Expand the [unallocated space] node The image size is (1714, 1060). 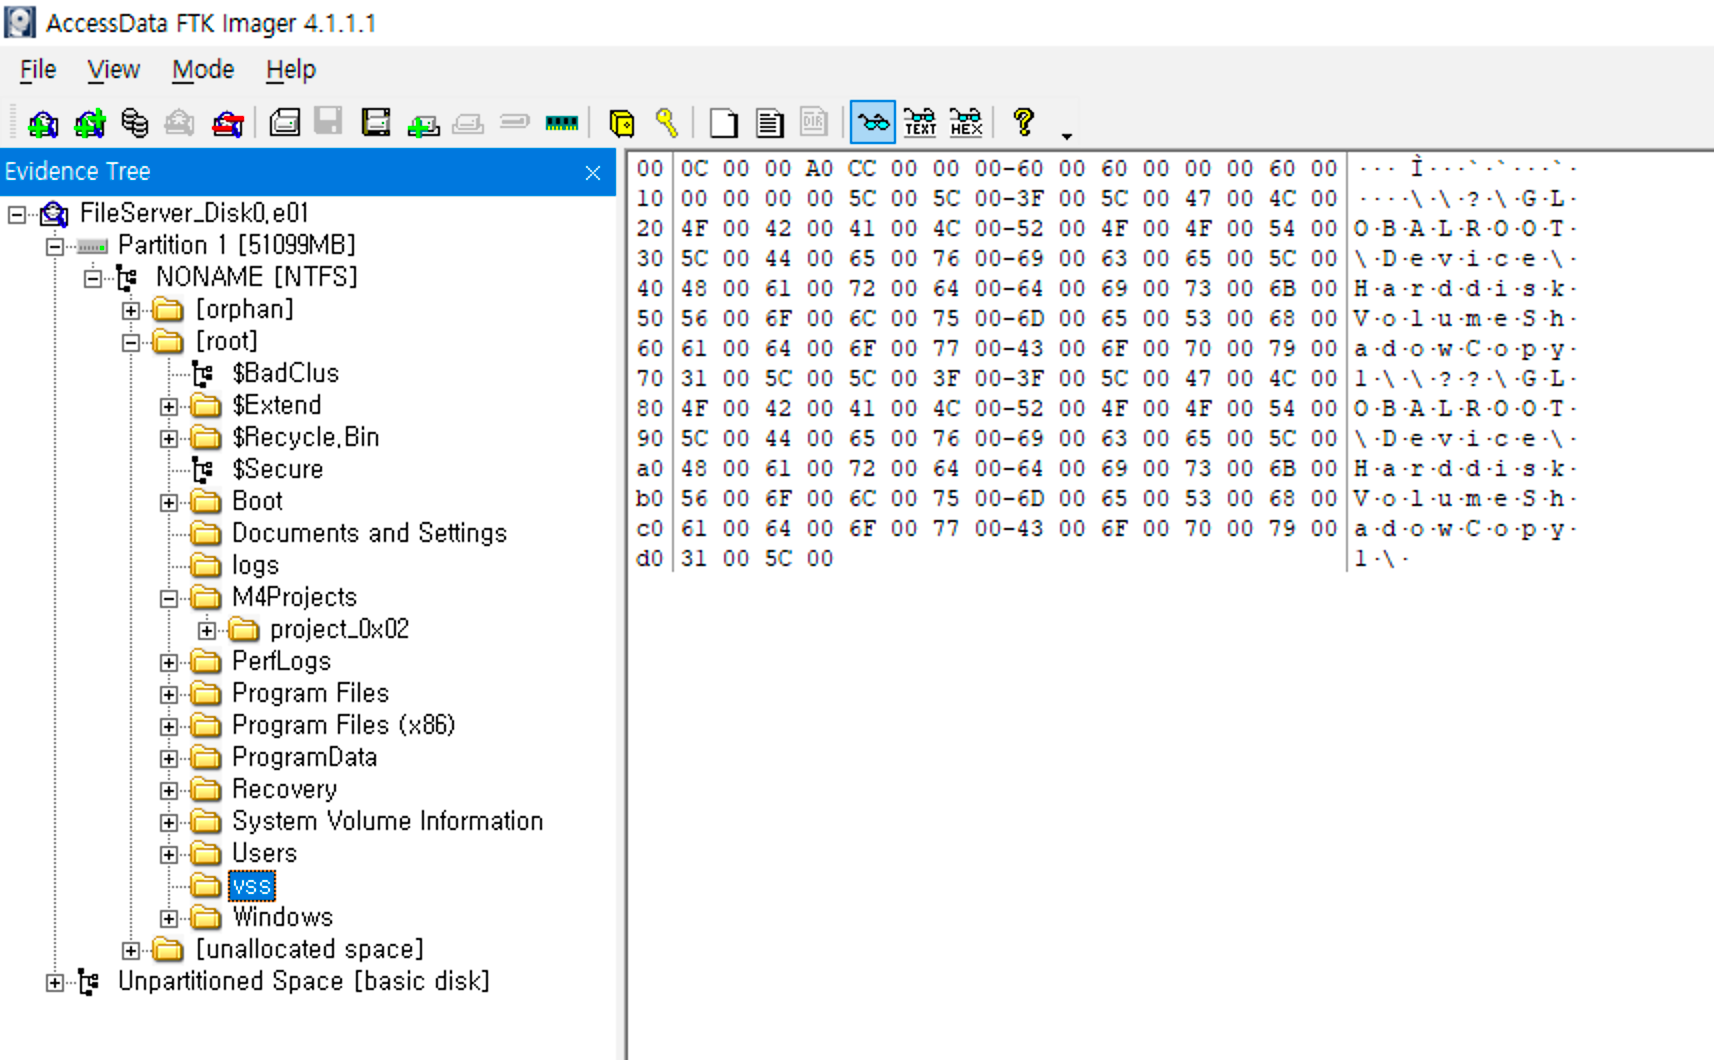click(131, 951)
